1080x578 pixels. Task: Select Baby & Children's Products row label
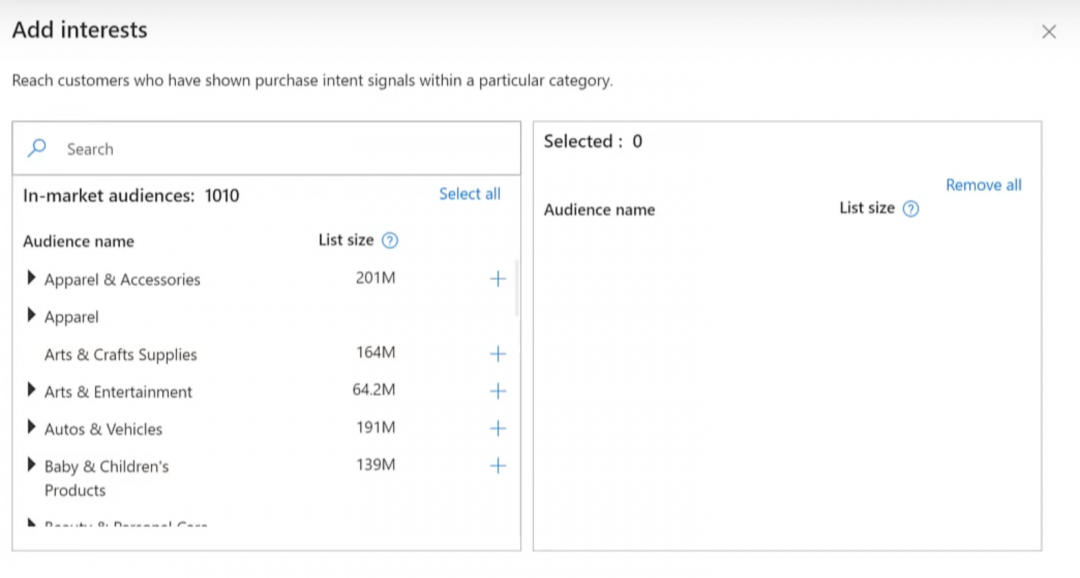coord(106,478)
